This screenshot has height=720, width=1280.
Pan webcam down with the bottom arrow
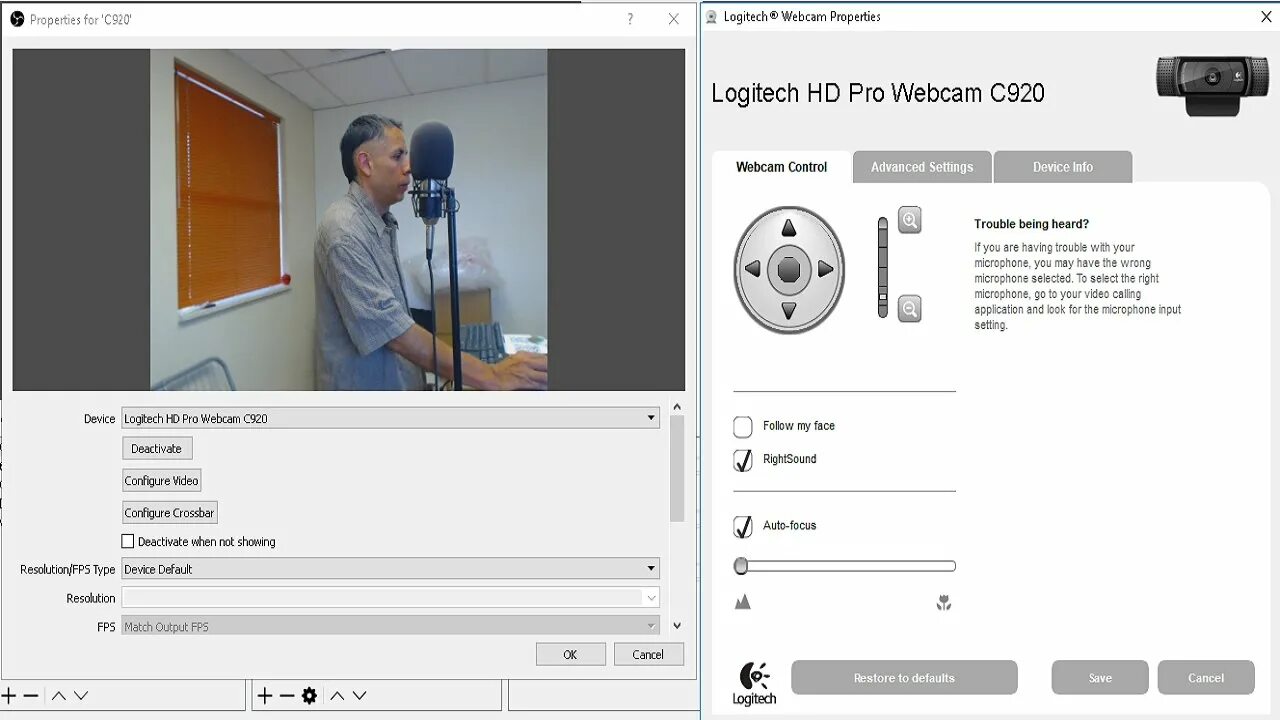788,311
